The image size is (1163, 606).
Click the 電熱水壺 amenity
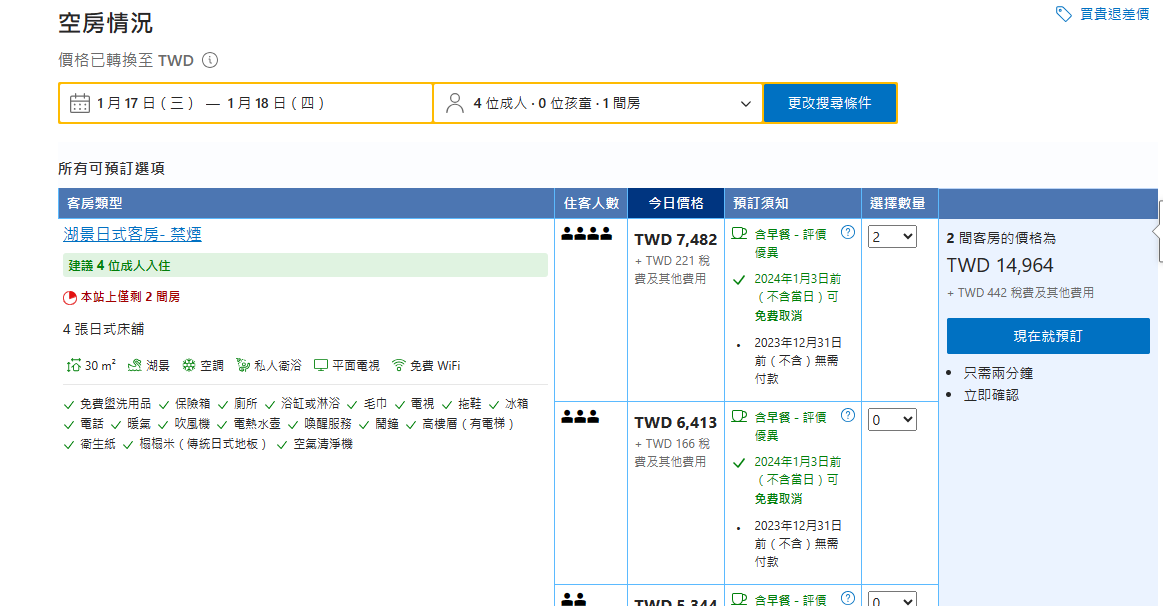257,424
